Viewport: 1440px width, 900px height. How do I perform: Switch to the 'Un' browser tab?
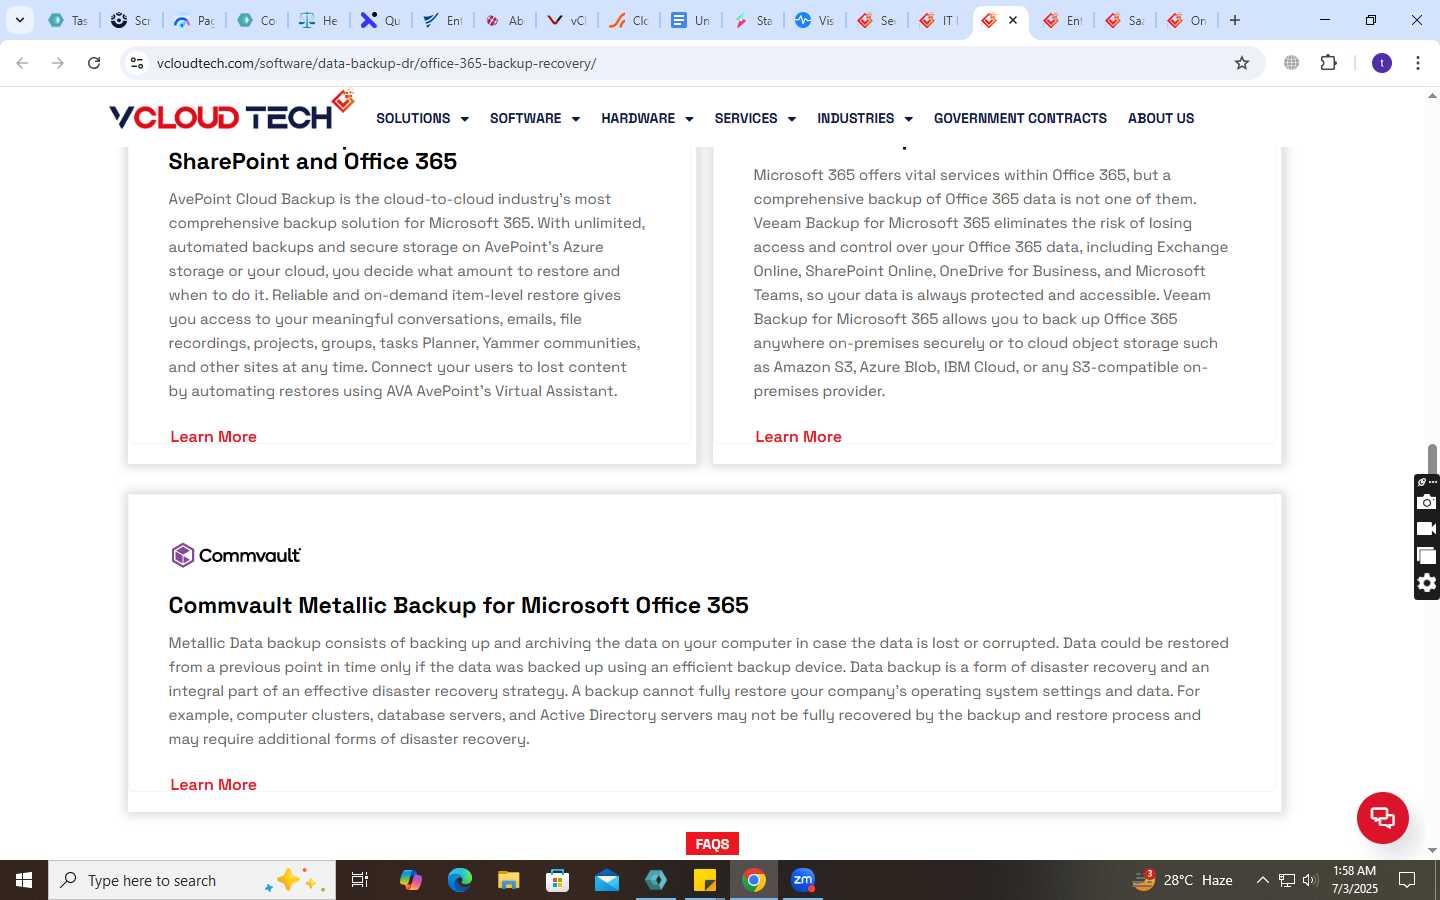(x=690, y=20)
